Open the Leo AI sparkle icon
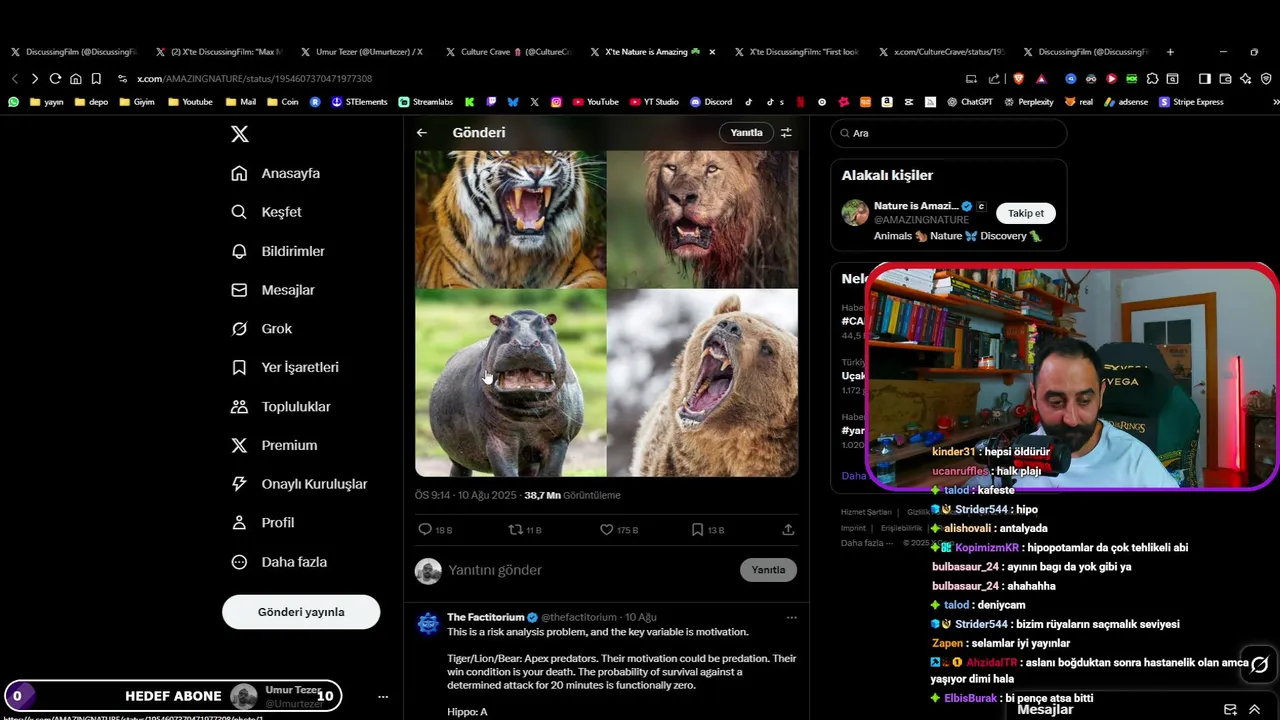1280x720 pixels. point(1245,78)
